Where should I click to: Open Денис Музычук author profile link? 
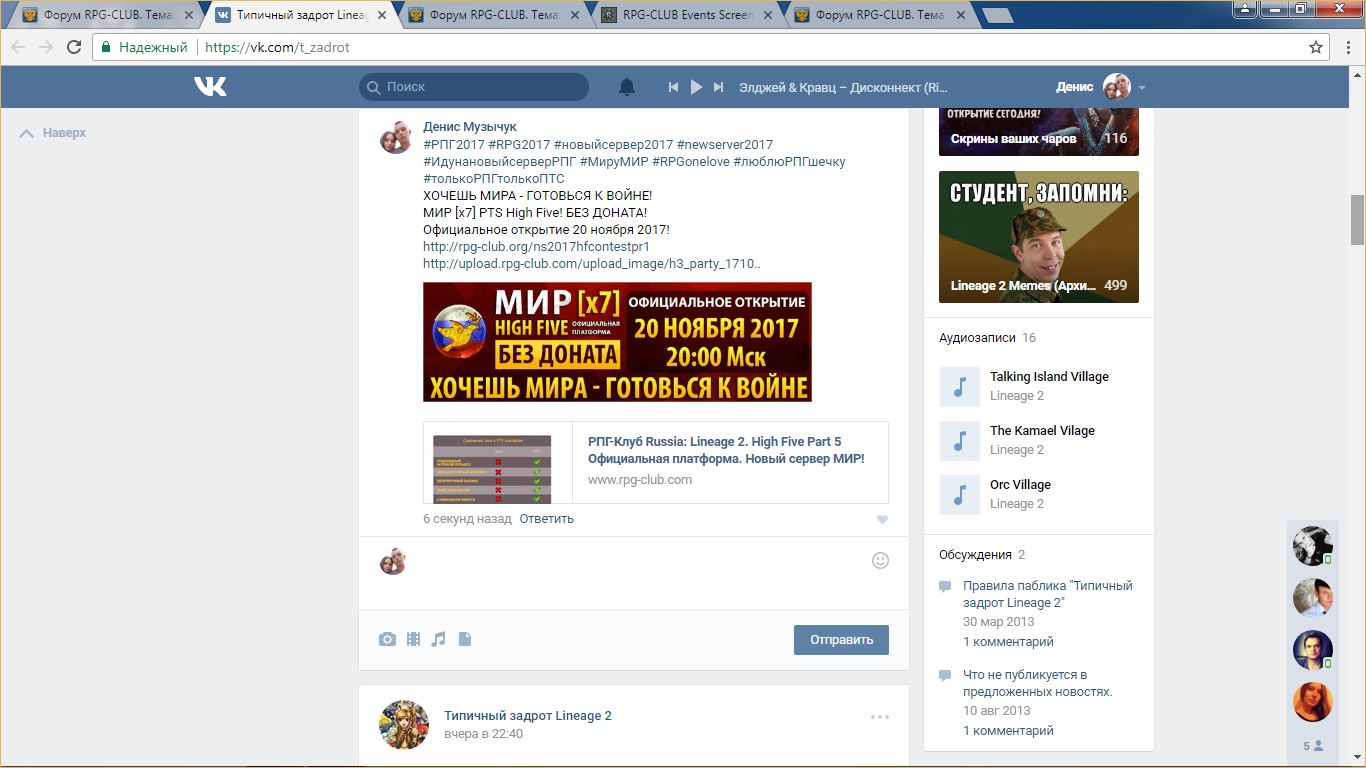tap(470, 127)
